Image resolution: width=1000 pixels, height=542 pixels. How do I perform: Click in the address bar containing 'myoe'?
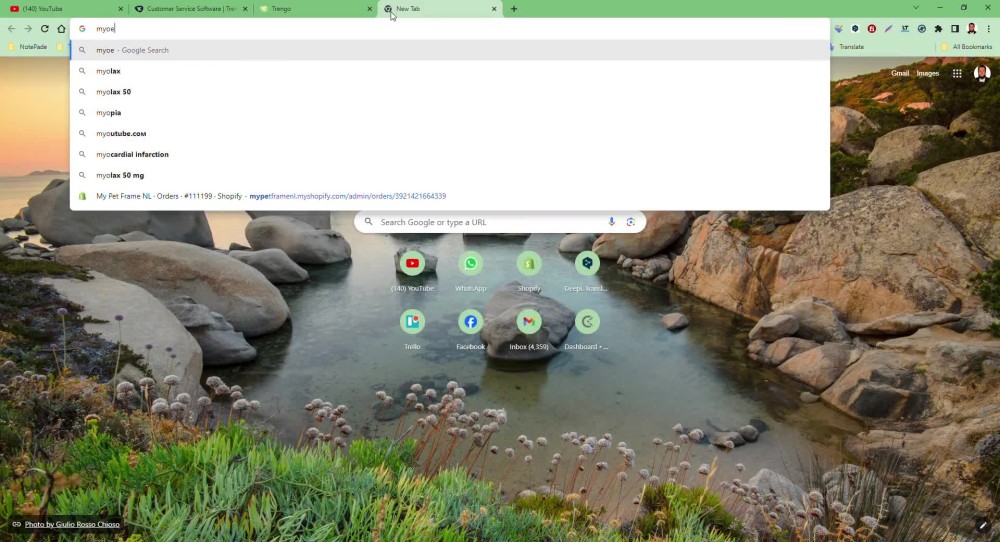coord(450,29)
